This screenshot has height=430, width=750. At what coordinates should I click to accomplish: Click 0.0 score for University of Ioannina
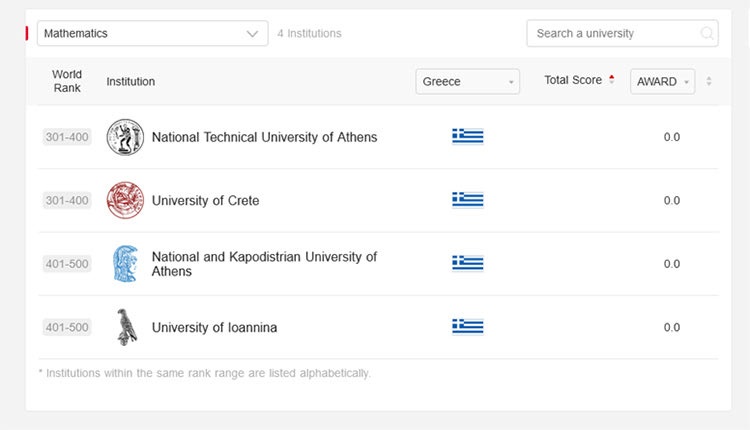coord(672,328)
